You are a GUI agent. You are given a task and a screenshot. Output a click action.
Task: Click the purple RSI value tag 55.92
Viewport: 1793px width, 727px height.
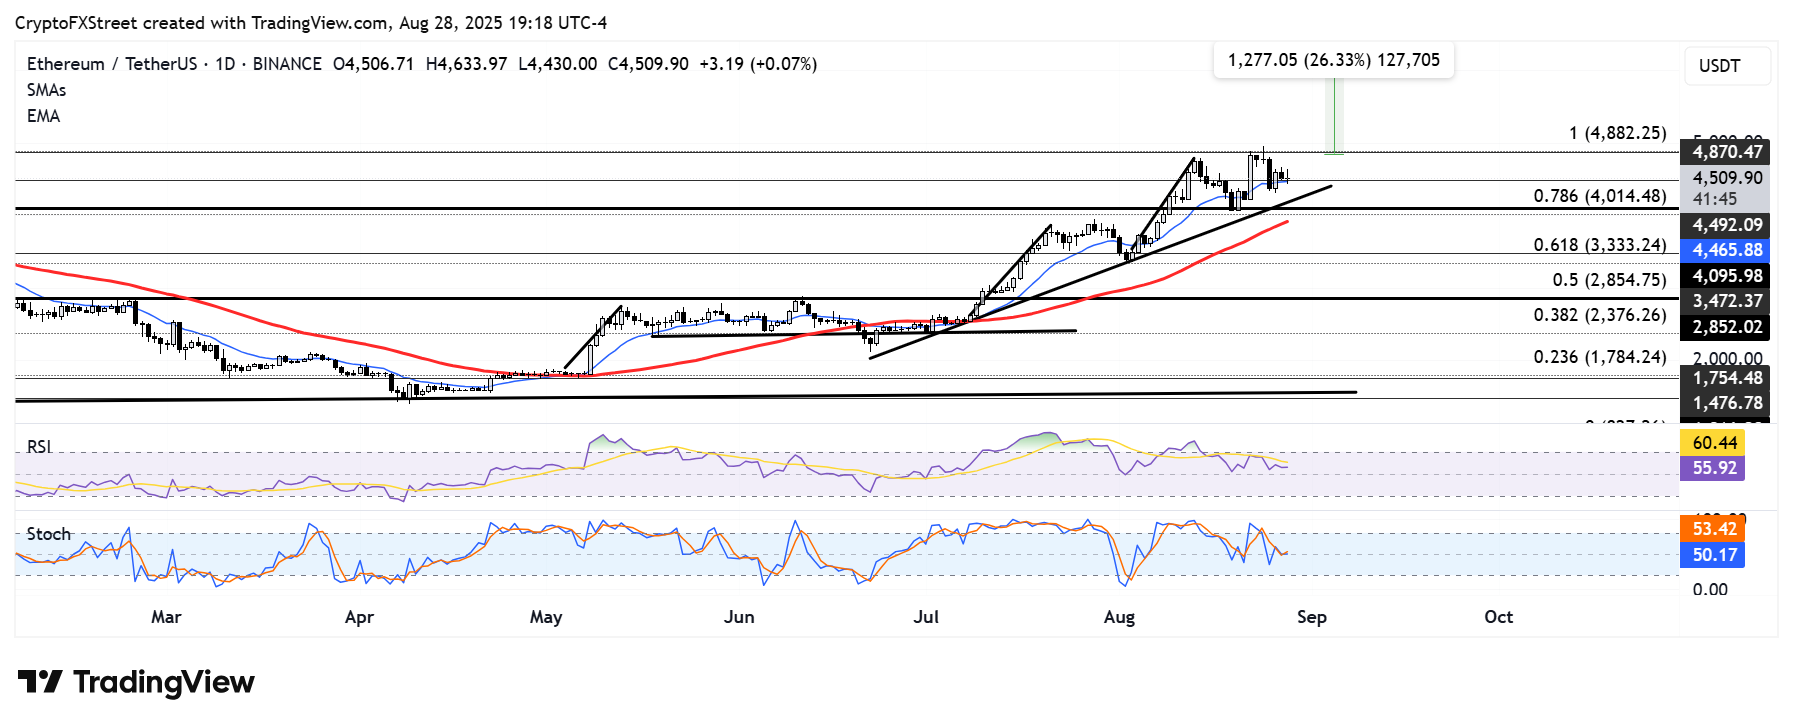(1714, 468)
